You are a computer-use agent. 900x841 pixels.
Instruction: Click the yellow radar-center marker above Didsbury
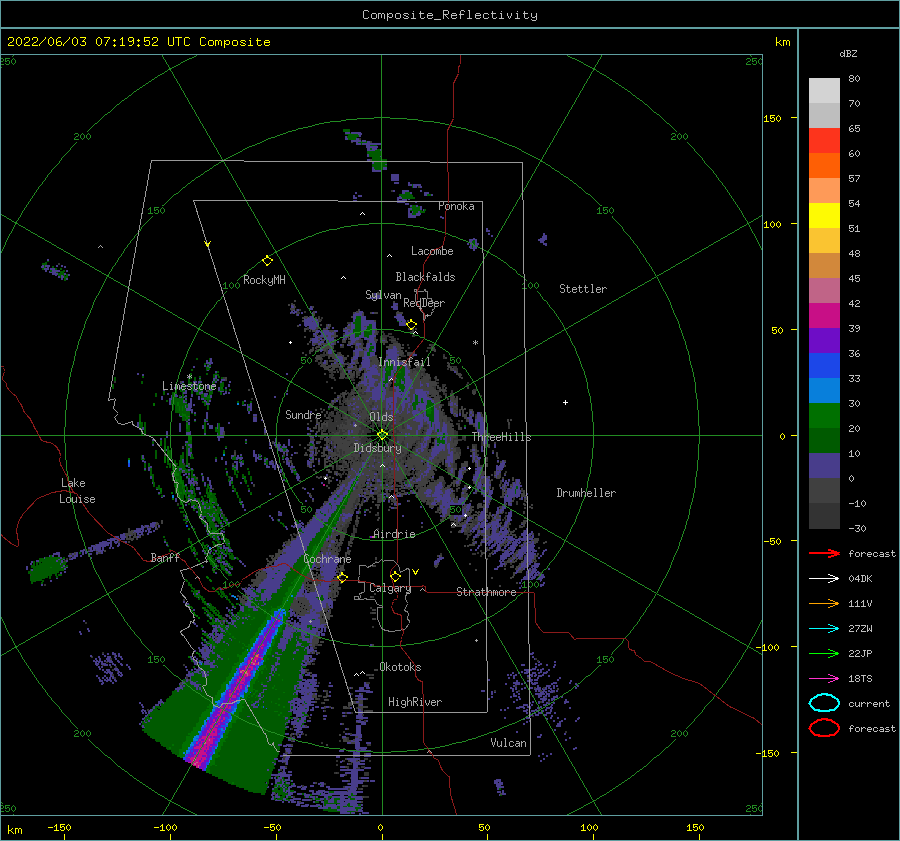click(382, 435)
